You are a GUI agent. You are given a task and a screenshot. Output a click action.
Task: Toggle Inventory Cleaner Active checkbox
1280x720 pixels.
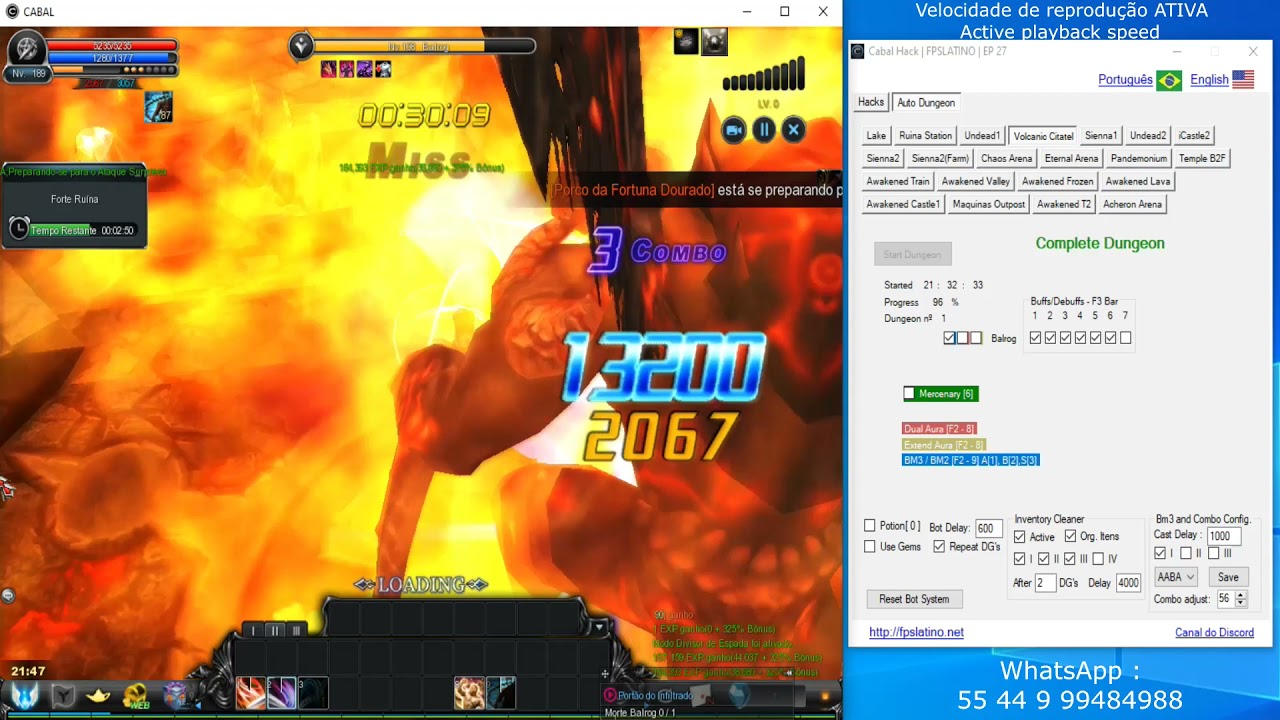tap(1020, 537)
